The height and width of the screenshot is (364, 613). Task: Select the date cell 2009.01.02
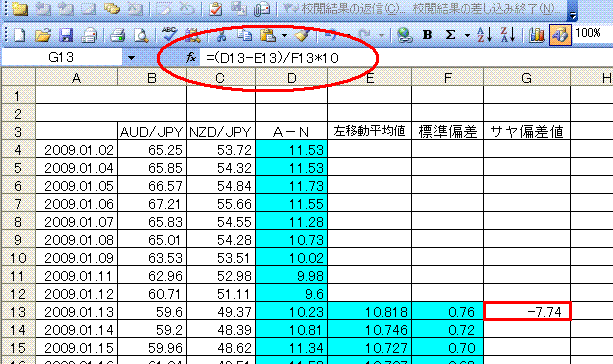pos(77,150)
